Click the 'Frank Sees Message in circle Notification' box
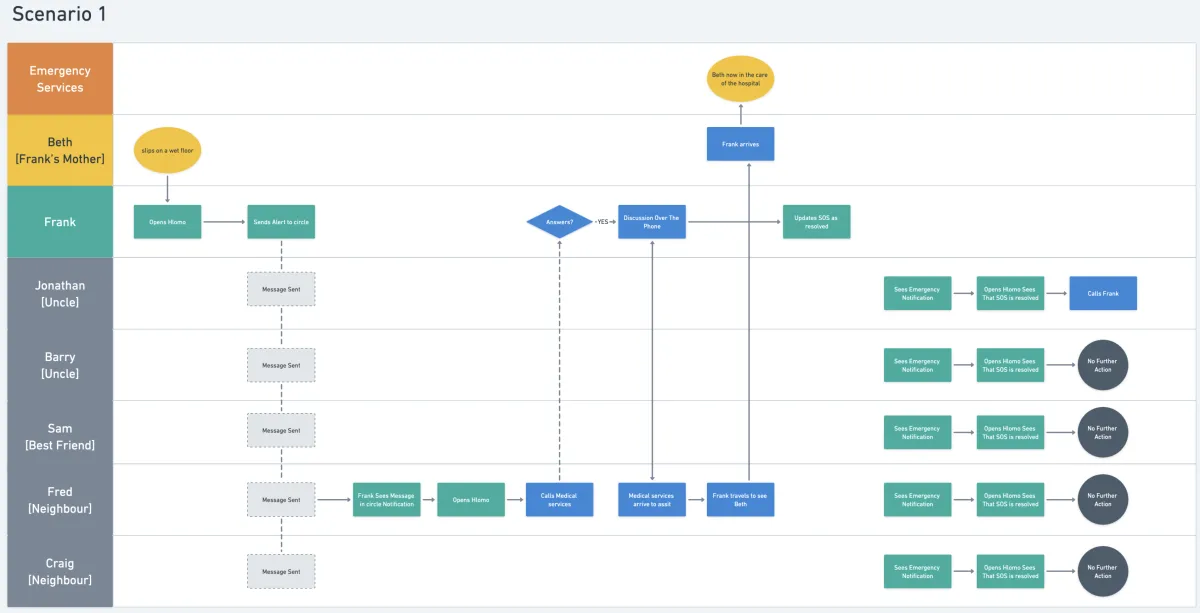Image resolution: width=1200 pixels, height=613 pixels. [x=387, y=500]
